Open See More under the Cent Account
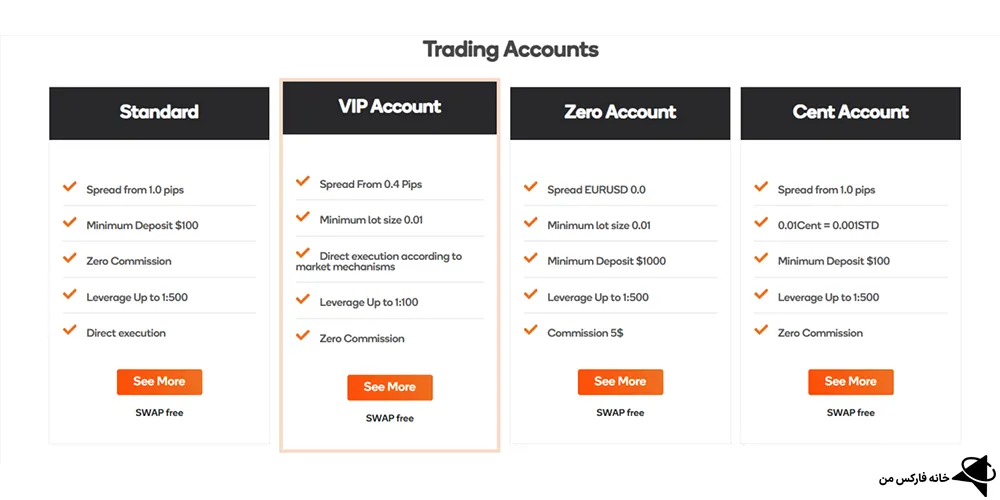 point(850,381)
